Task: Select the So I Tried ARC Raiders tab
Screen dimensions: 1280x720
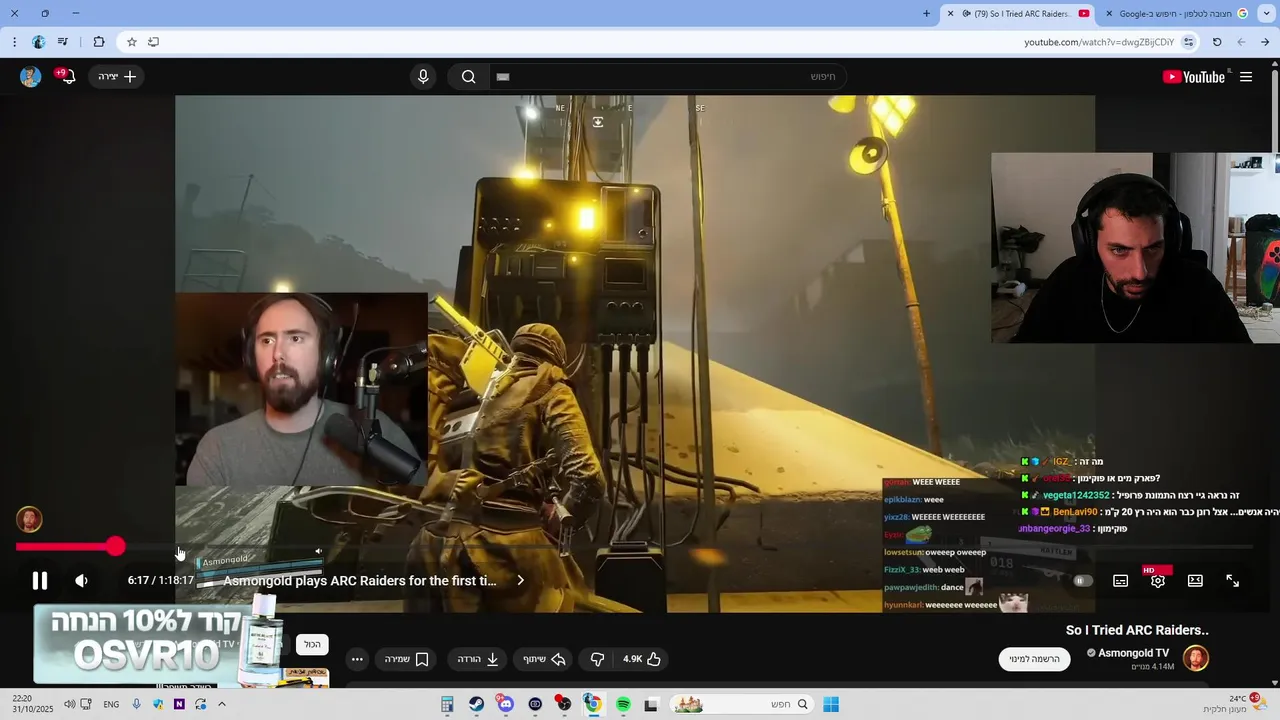Action: tap(1020, 14)
